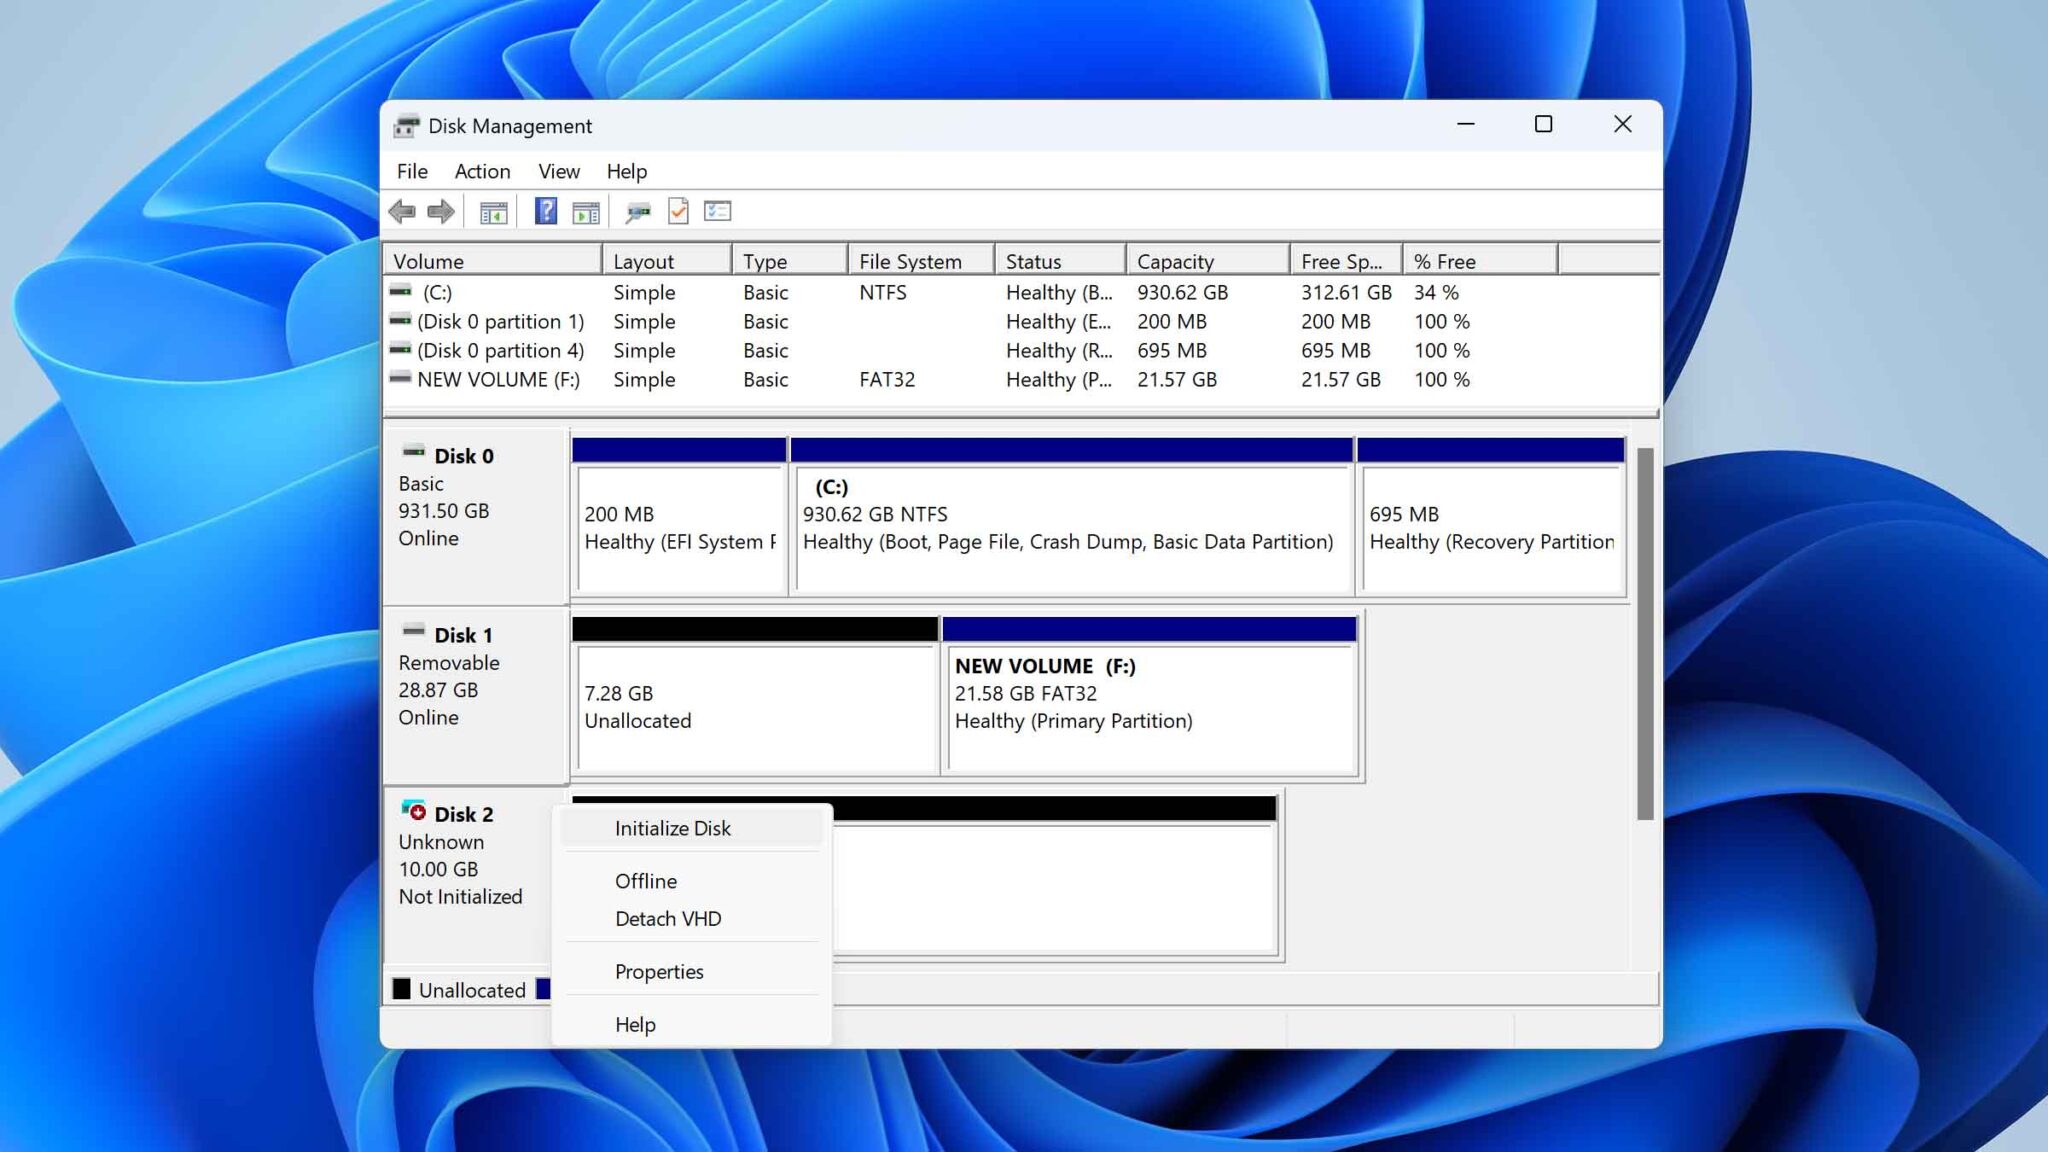Select Detach VHD in the context menu
The height and width of the screenshot is (1152, 2048).
point(670,919)
